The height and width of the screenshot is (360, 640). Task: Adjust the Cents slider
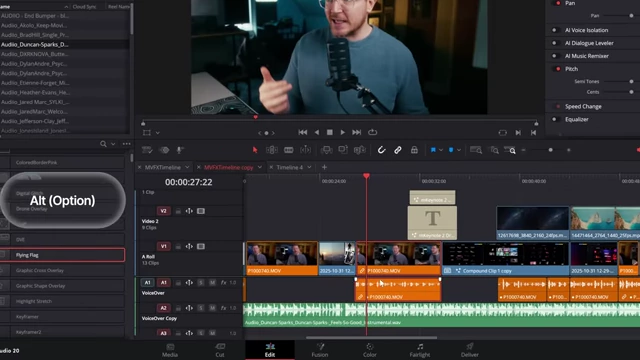[631, 92]
